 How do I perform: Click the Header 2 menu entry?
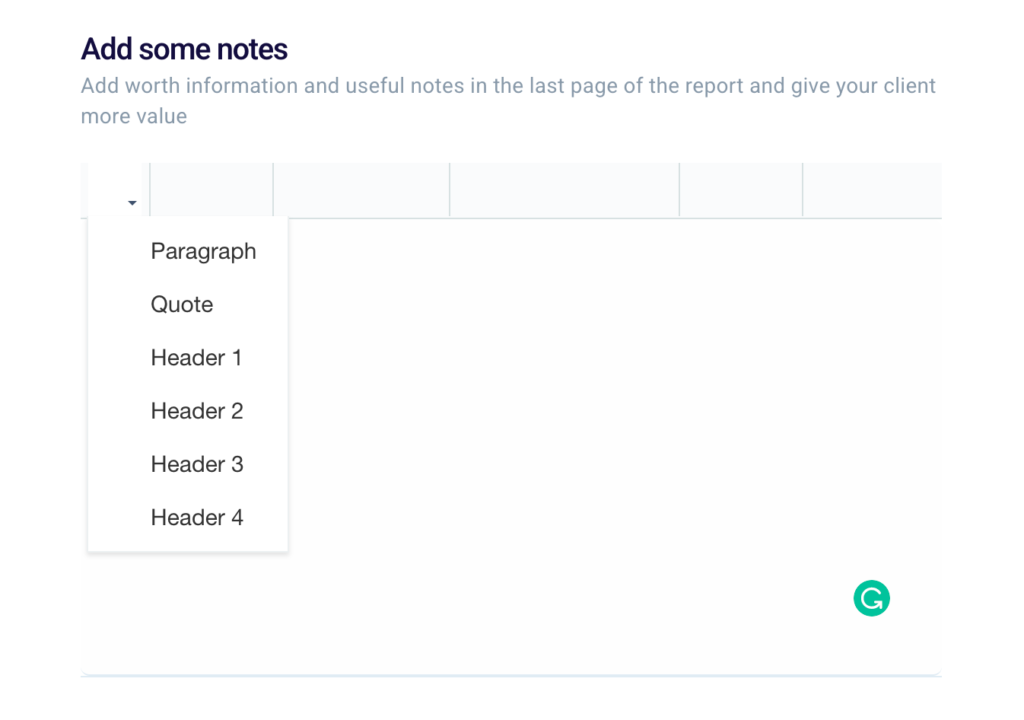(197, 410)
